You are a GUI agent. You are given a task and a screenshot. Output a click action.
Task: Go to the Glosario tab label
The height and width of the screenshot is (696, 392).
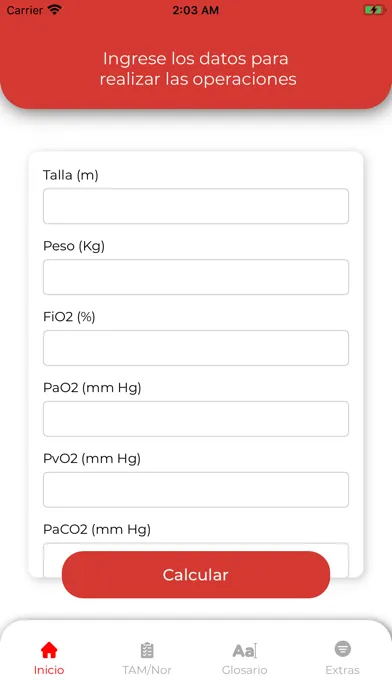click(x=245, y=670)
